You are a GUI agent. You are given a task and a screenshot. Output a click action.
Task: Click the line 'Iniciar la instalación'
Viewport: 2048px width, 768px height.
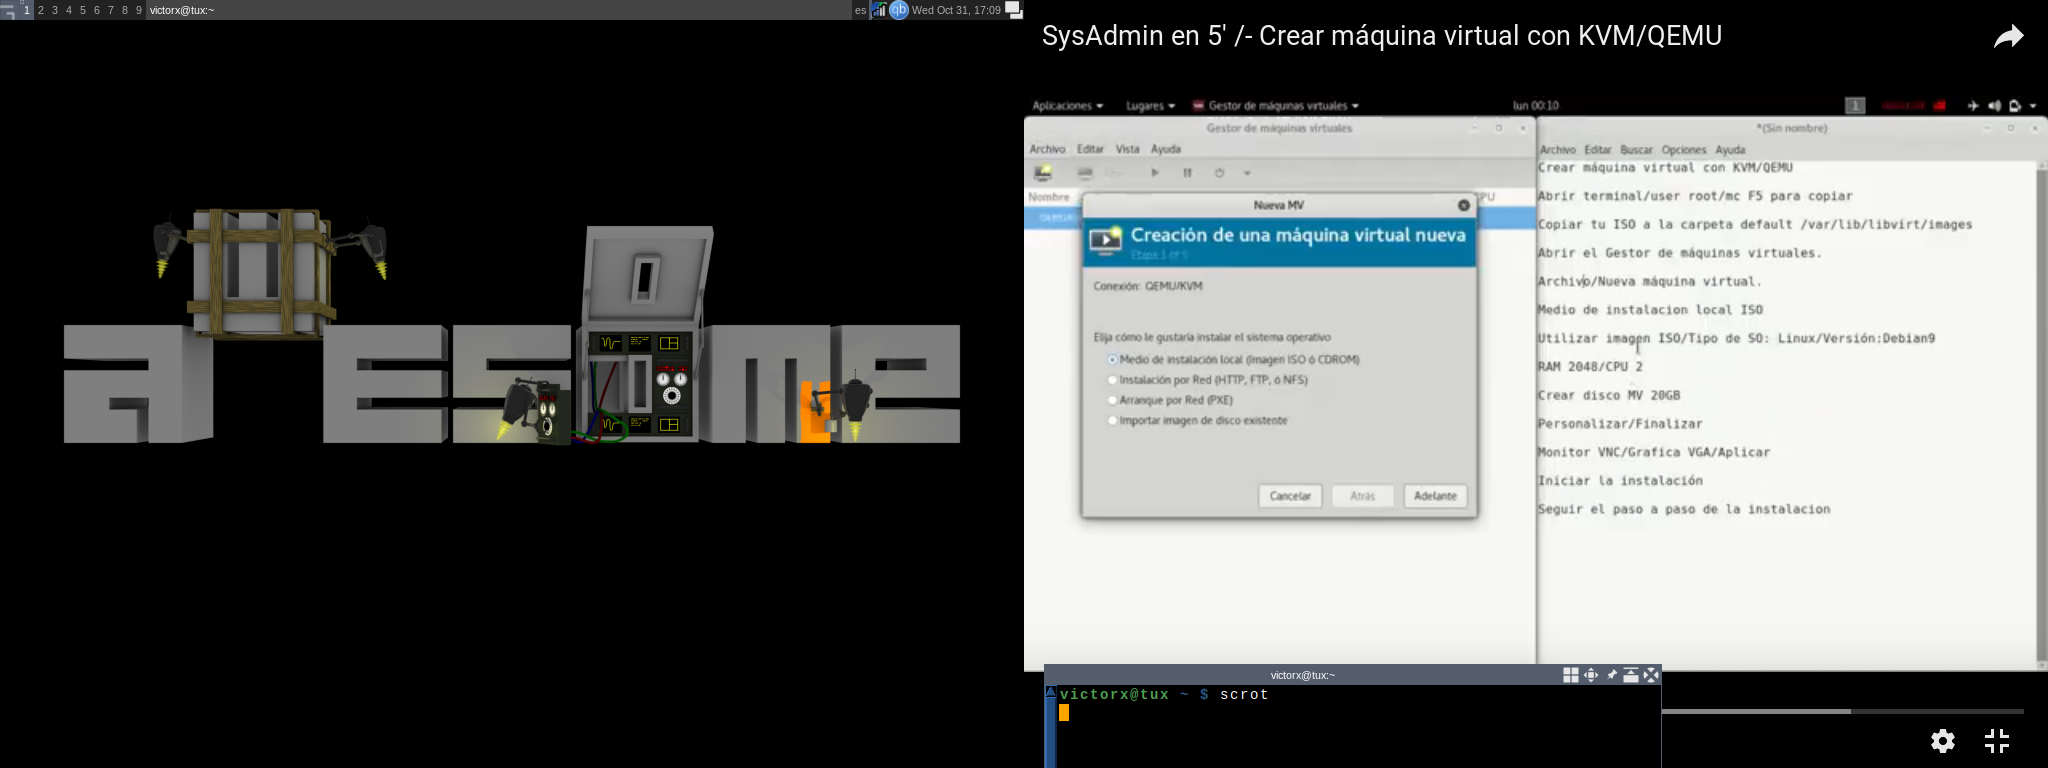1620,481
